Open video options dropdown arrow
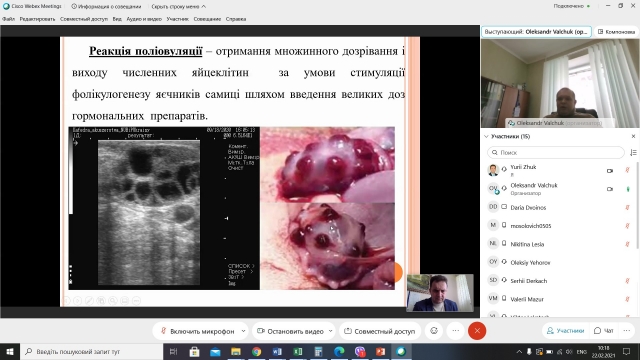The width and height of the screenshot is (640, 360). click(x=330, y=331)
